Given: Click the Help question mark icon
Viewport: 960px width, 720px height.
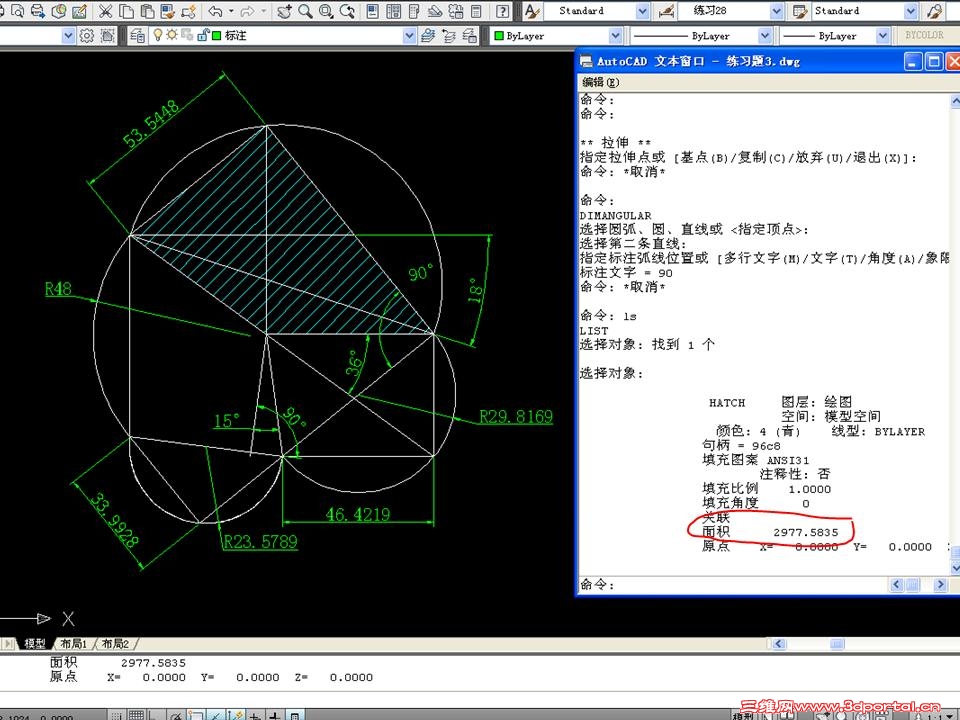Looking at the screenshot, I should (502, 10).
